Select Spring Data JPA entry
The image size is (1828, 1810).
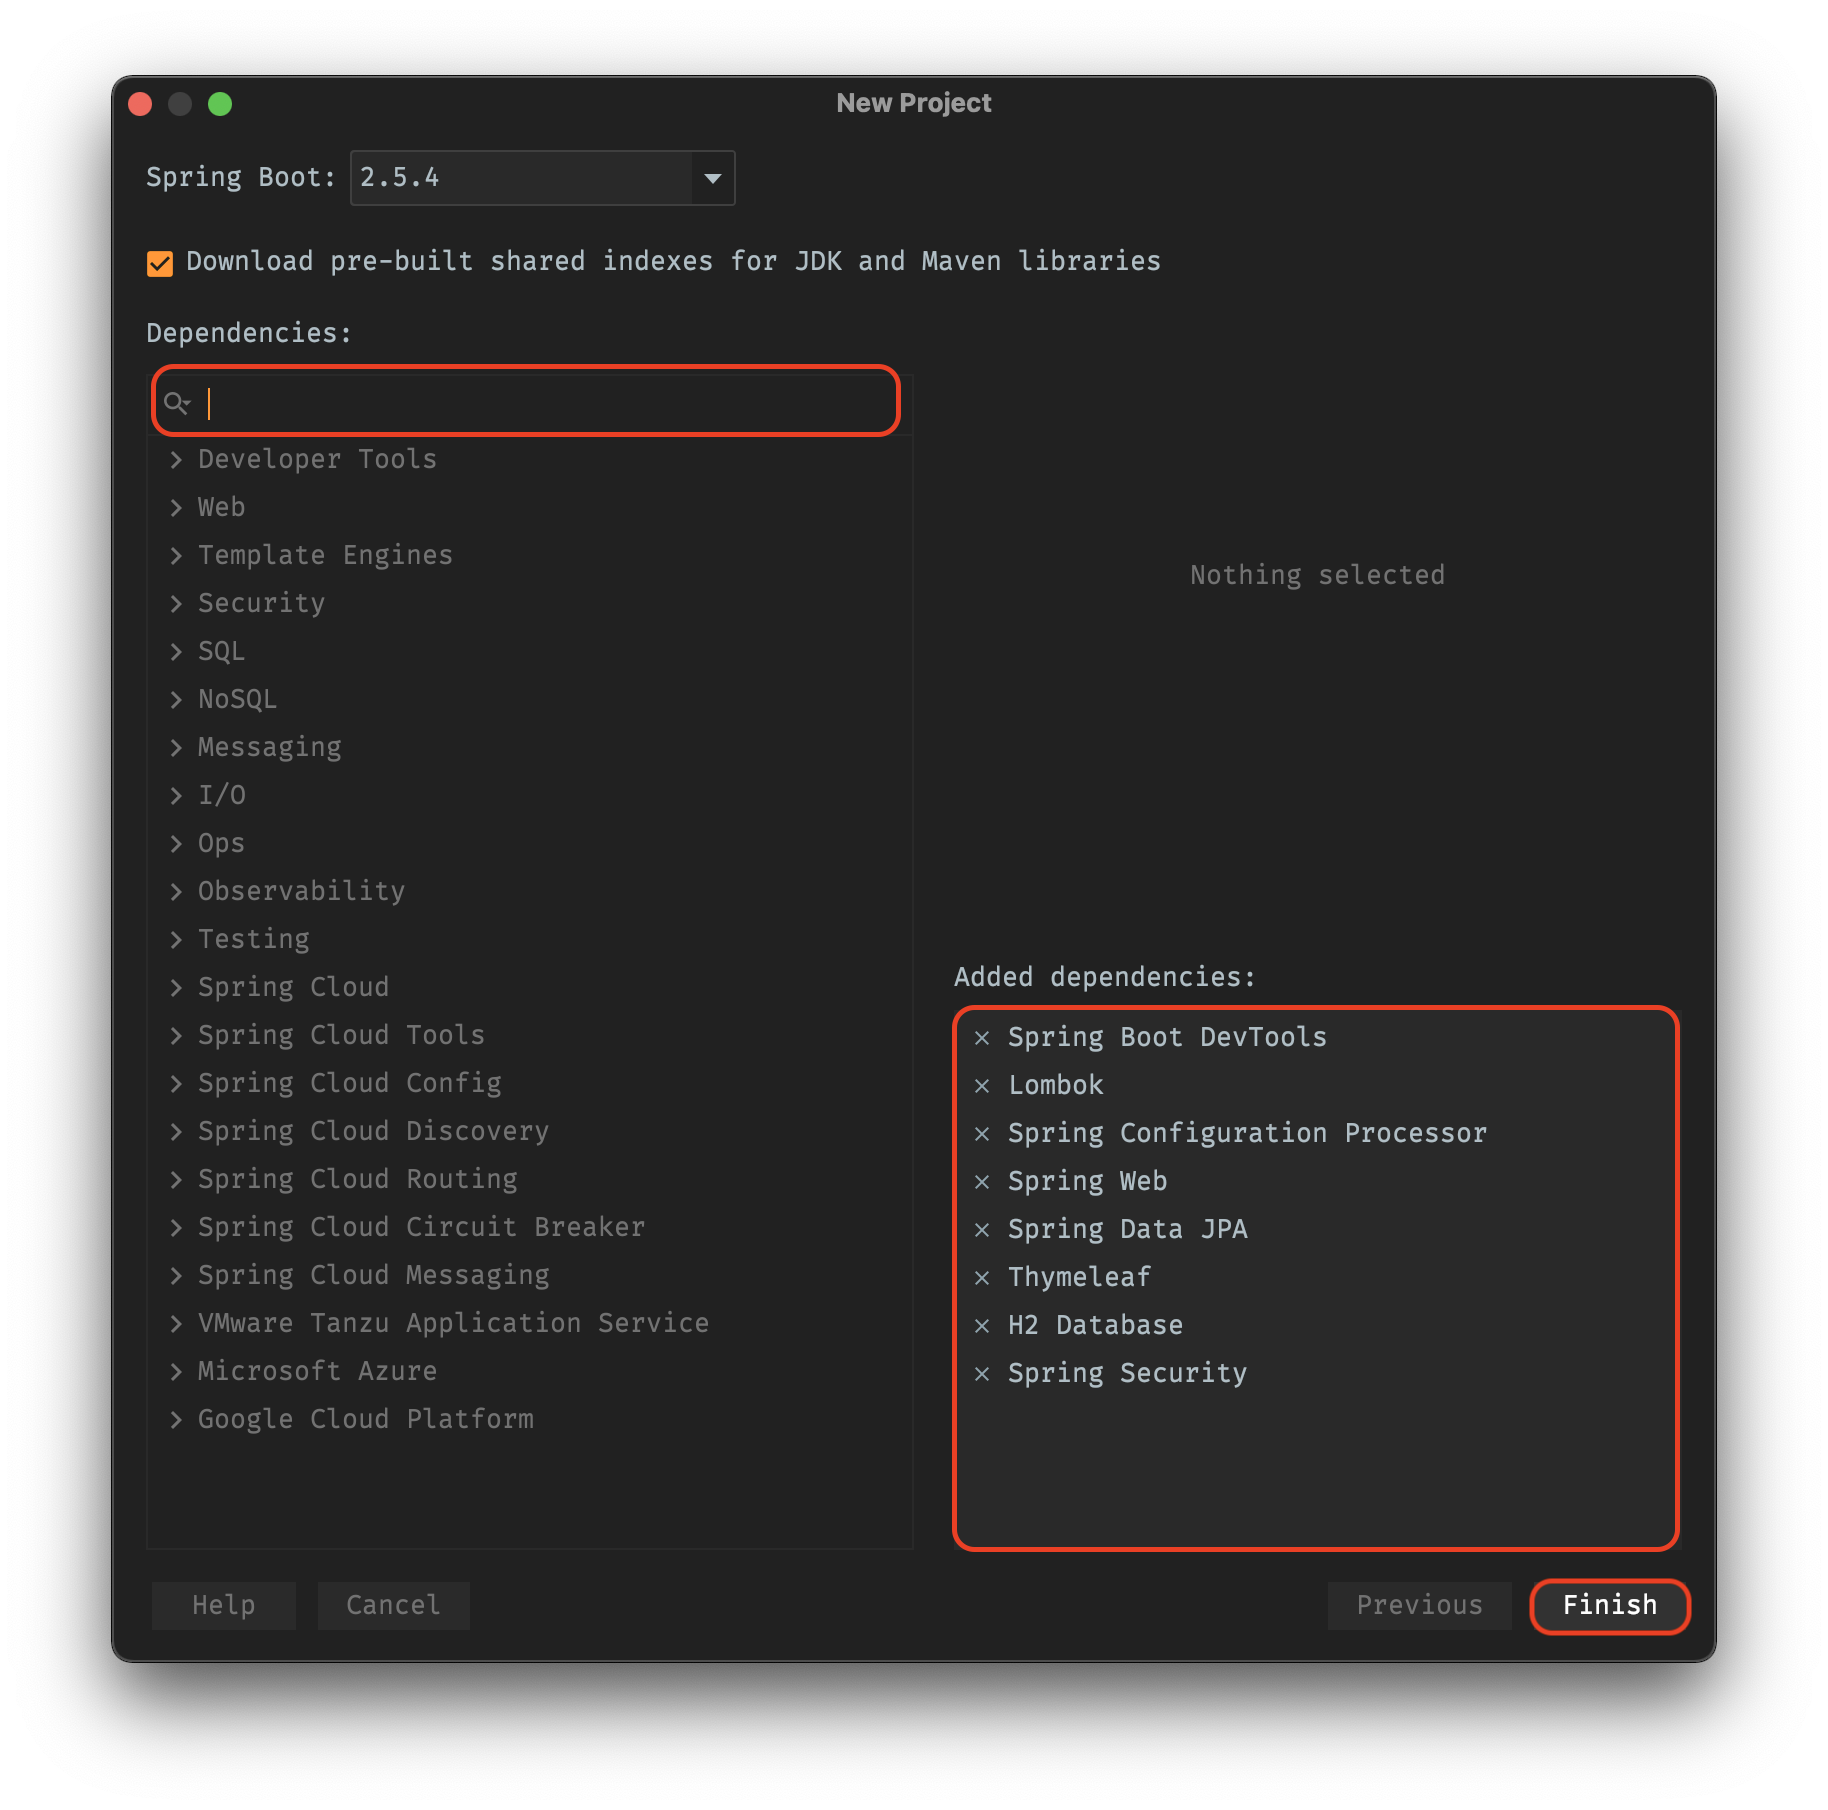1127,1230
